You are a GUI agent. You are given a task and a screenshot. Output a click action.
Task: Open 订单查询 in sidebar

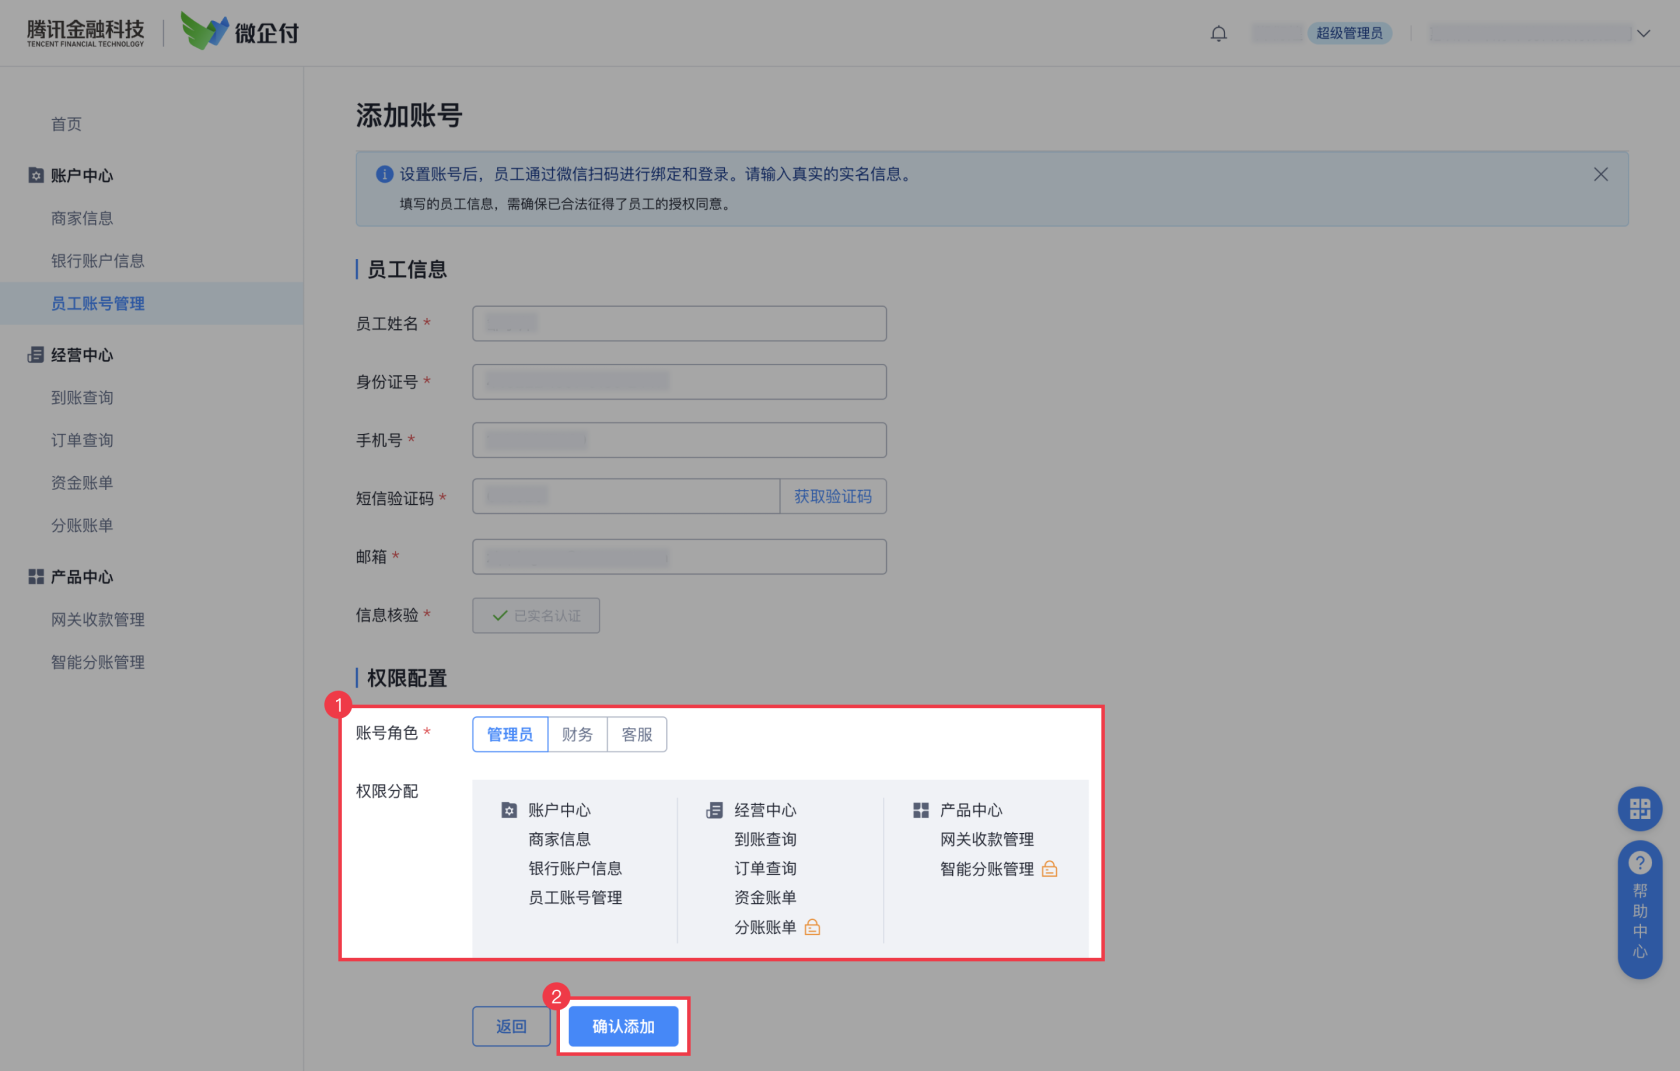(x=82, y=440)
